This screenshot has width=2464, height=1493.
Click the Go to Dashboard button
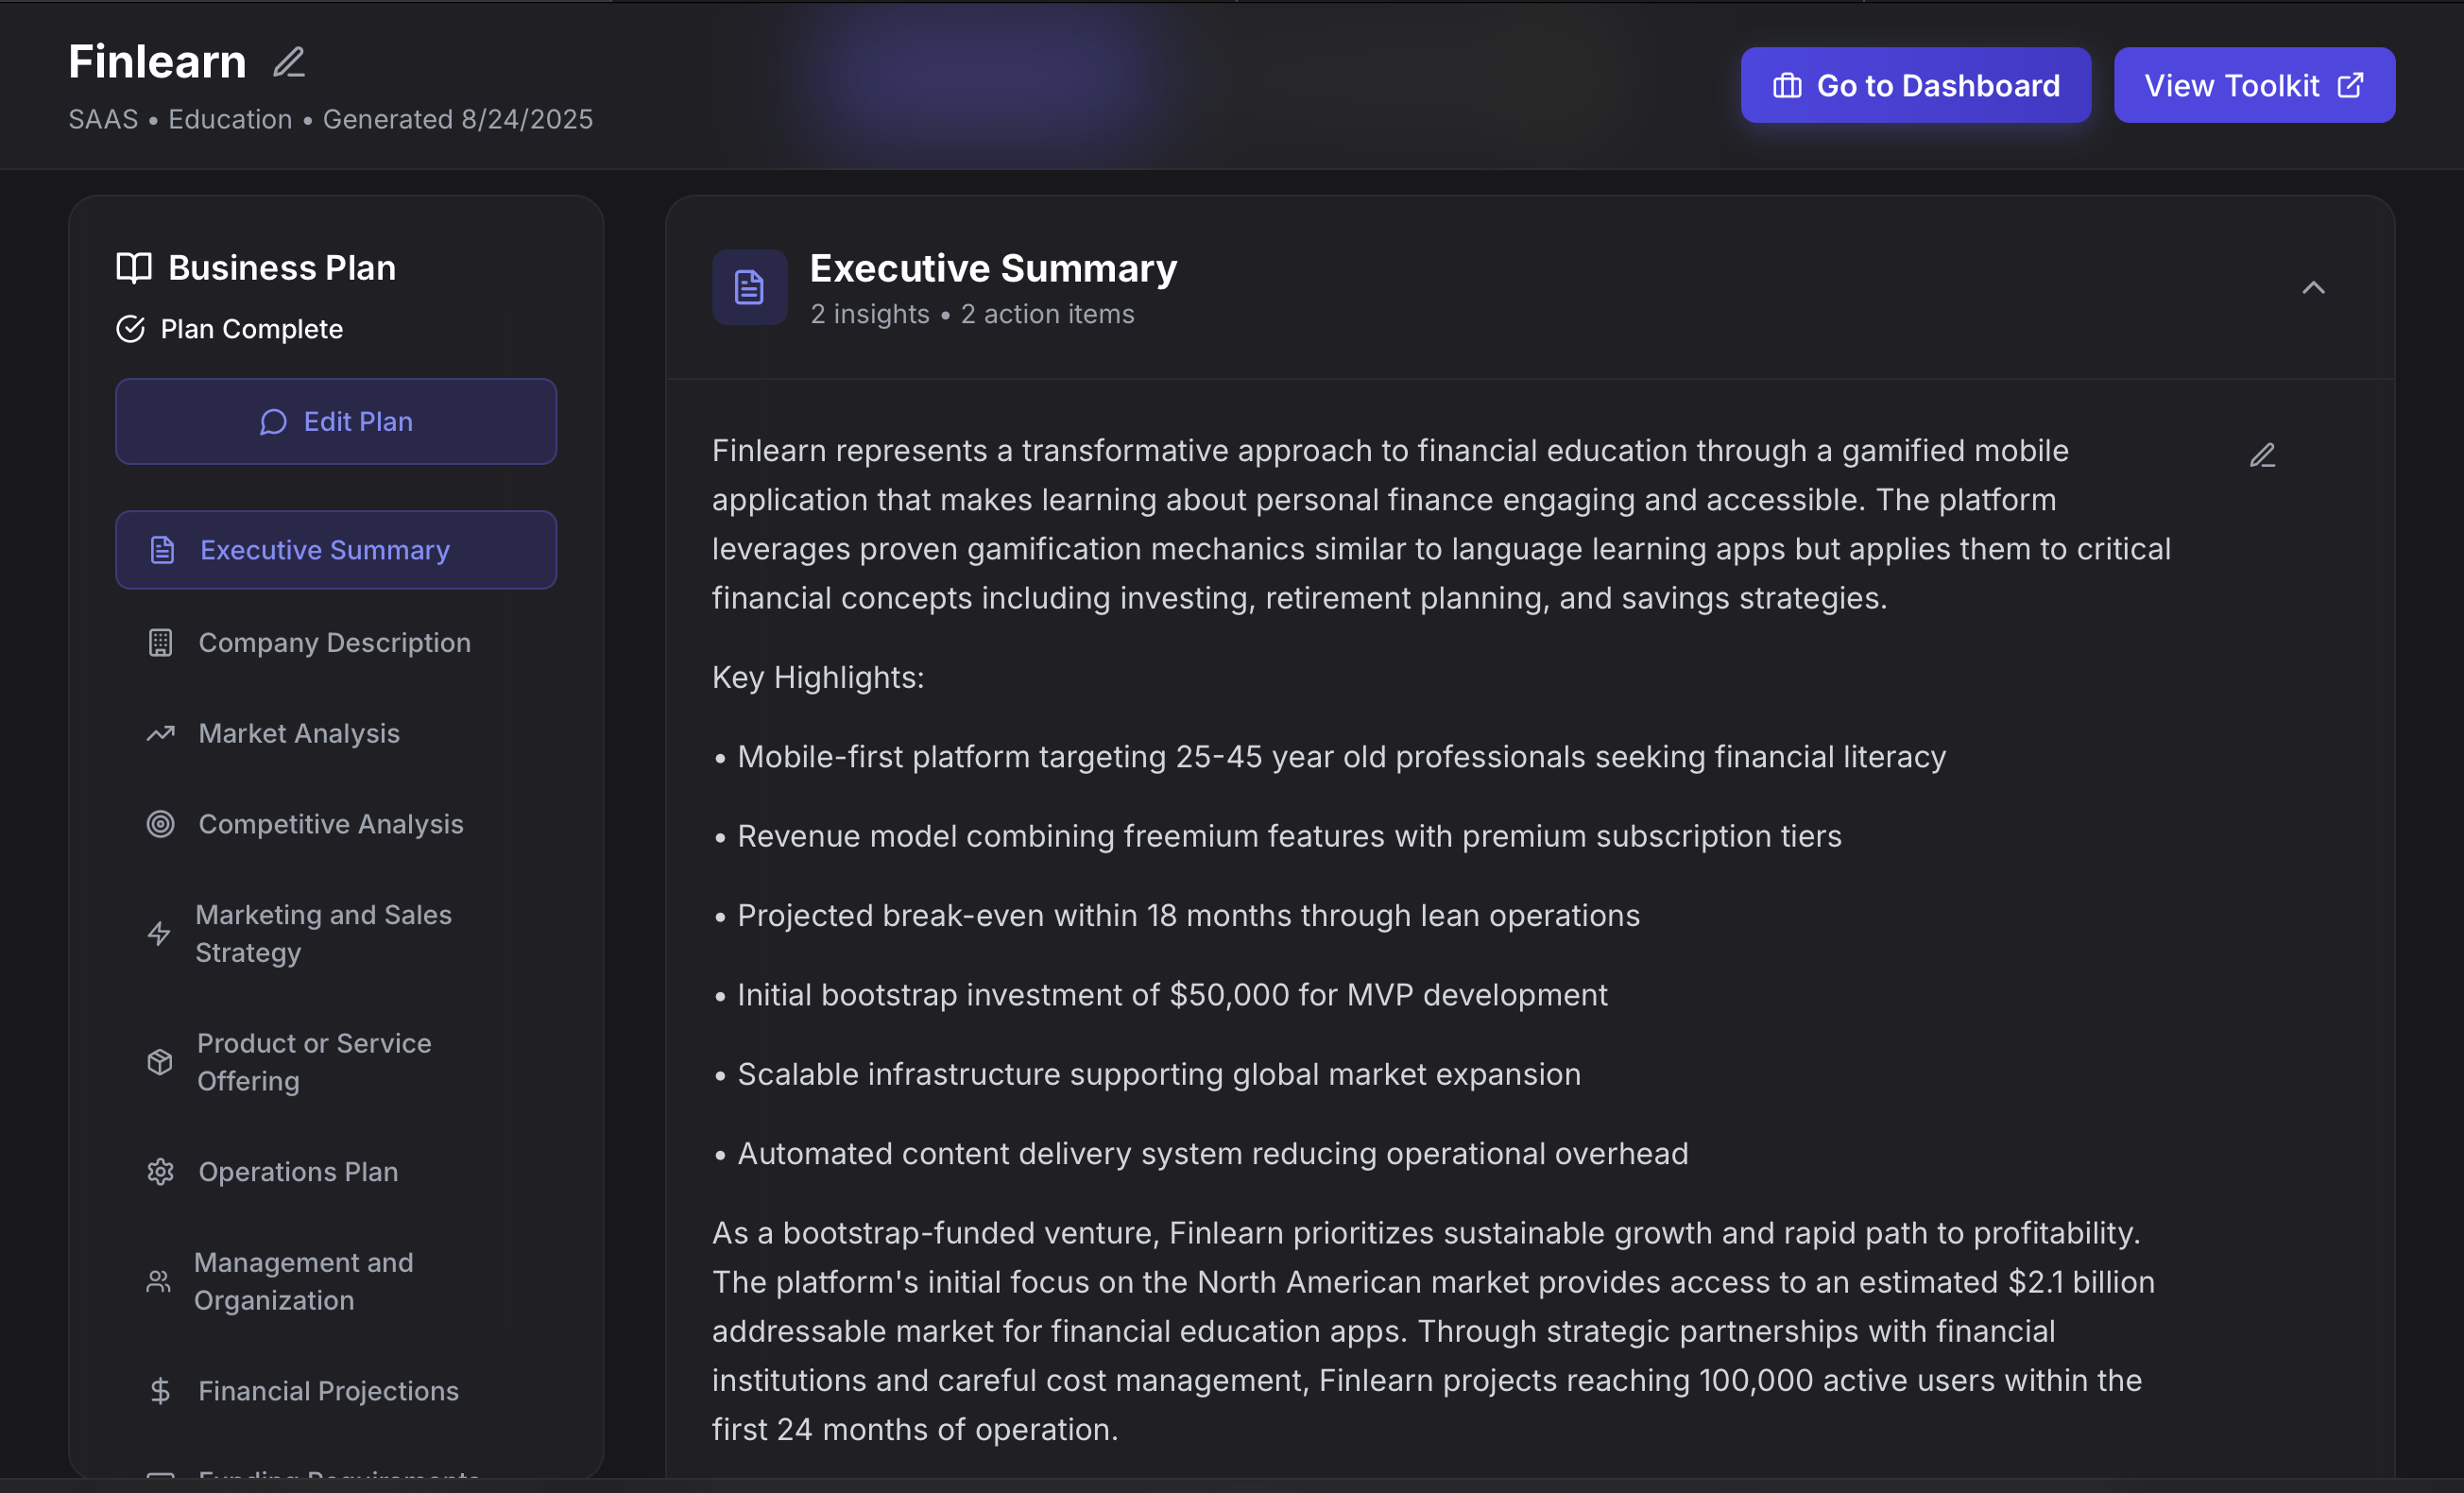point(1915,86)
